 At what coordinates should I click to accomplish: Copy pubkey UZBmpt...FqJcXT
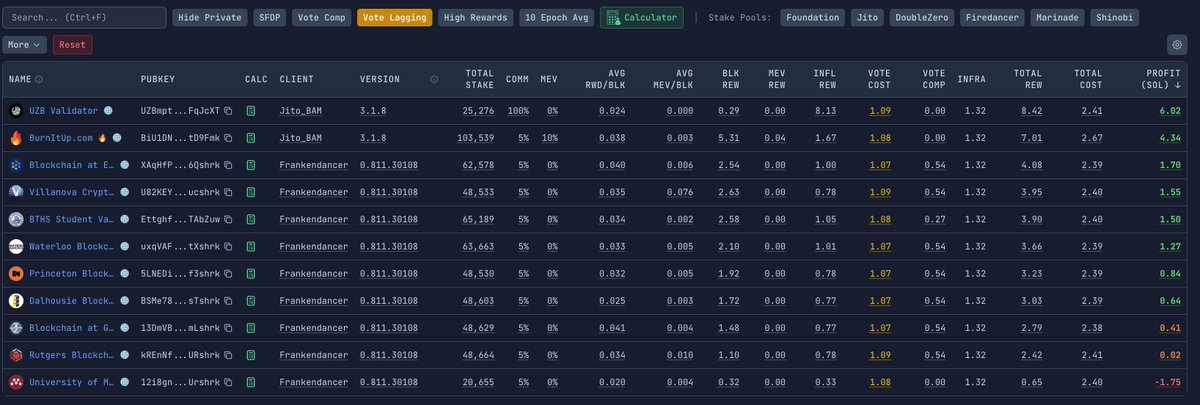228,110
